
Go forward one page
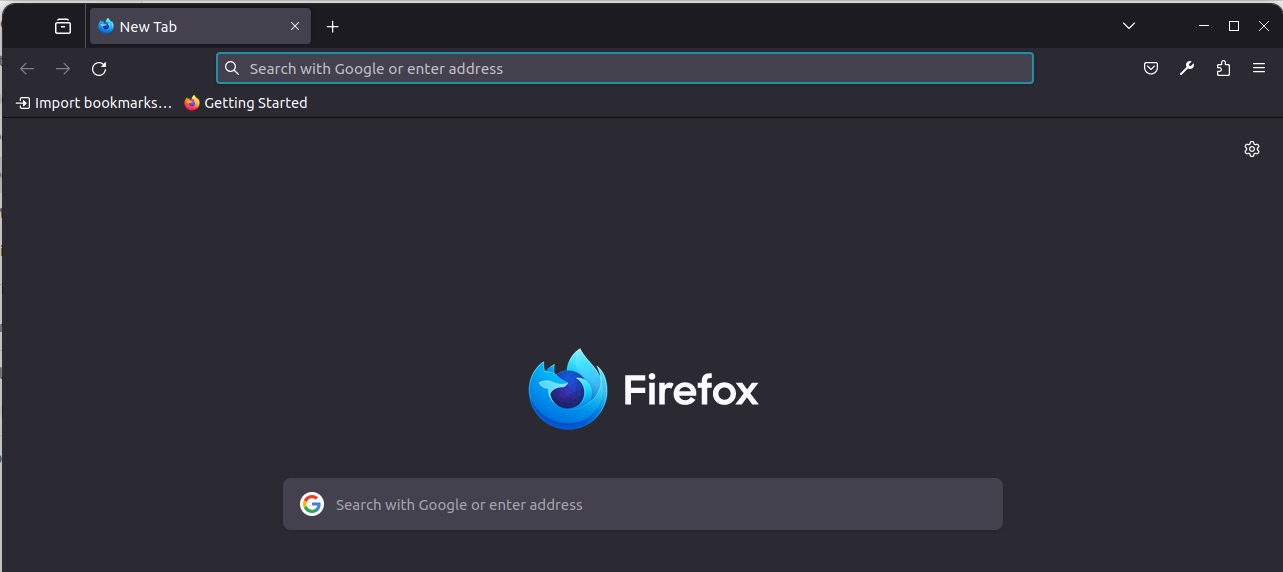pyautogui.click(x=63, y=68)
